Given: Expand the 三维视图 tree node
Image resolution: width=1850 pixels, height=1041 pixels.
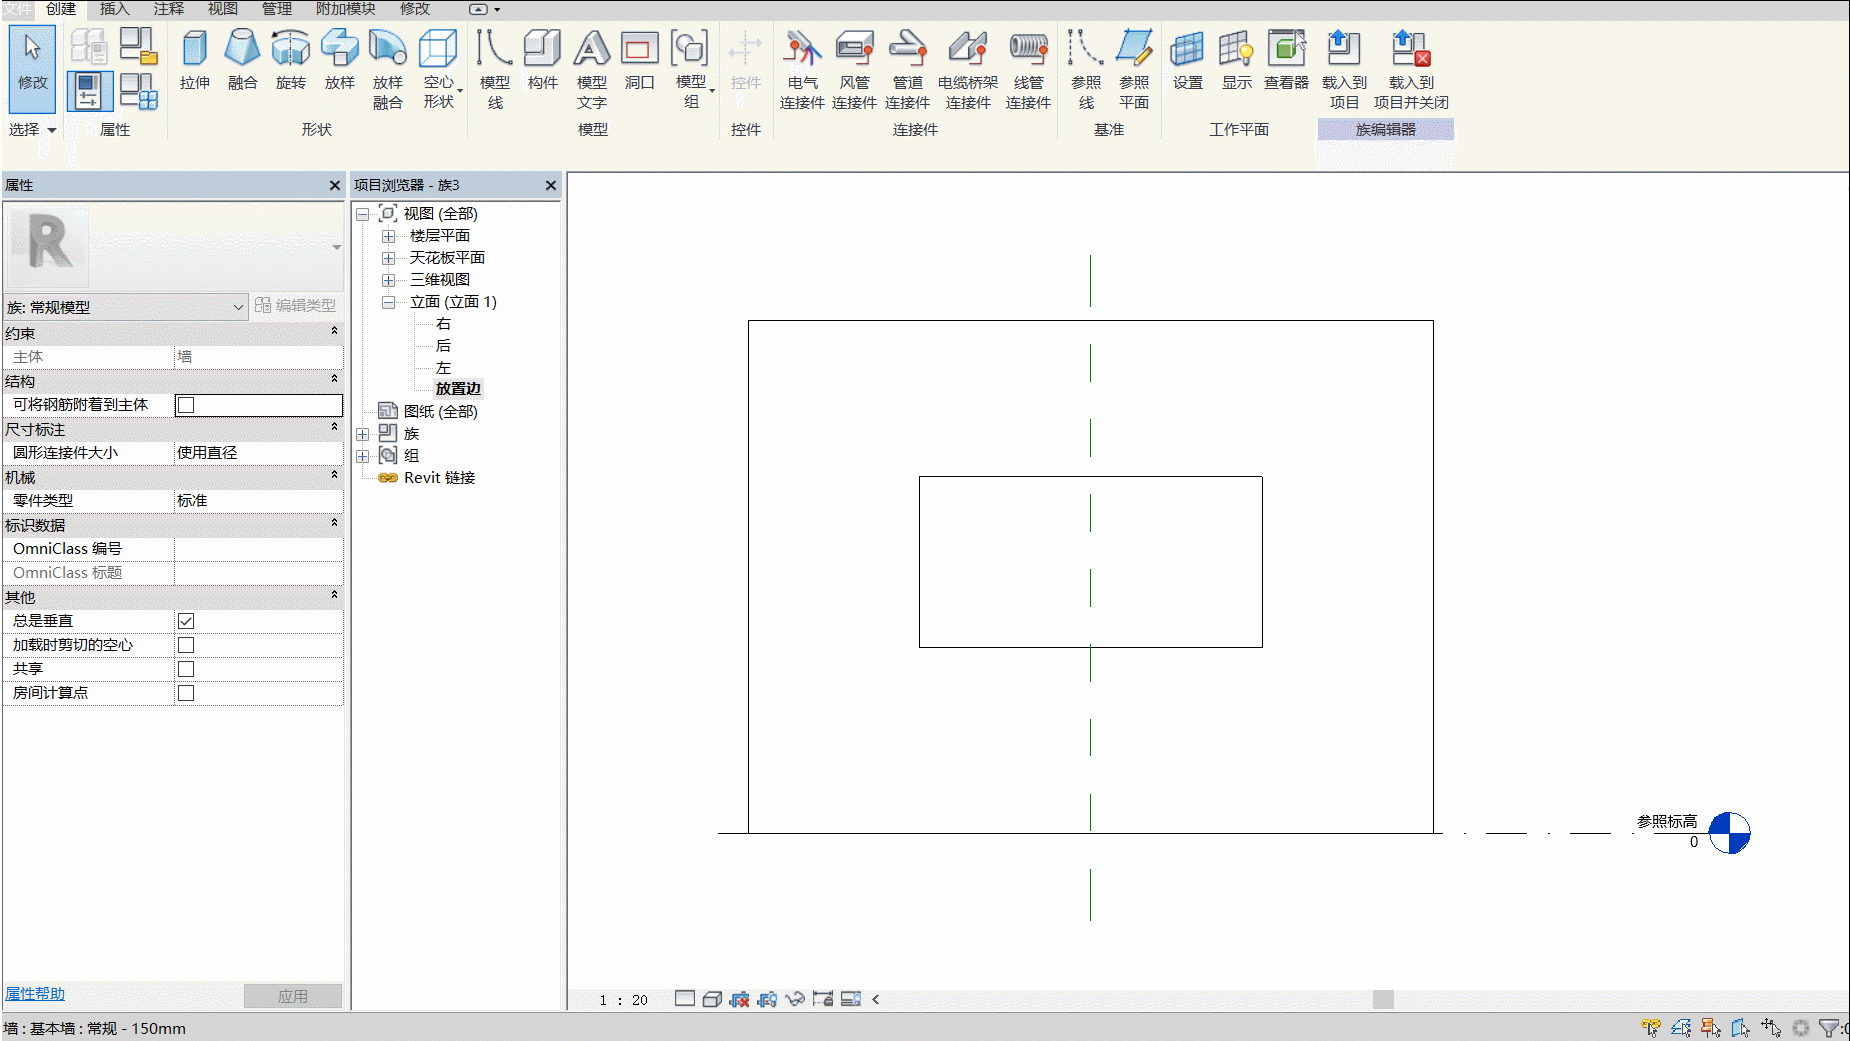Looking at the screenshot, I should 389,280.
